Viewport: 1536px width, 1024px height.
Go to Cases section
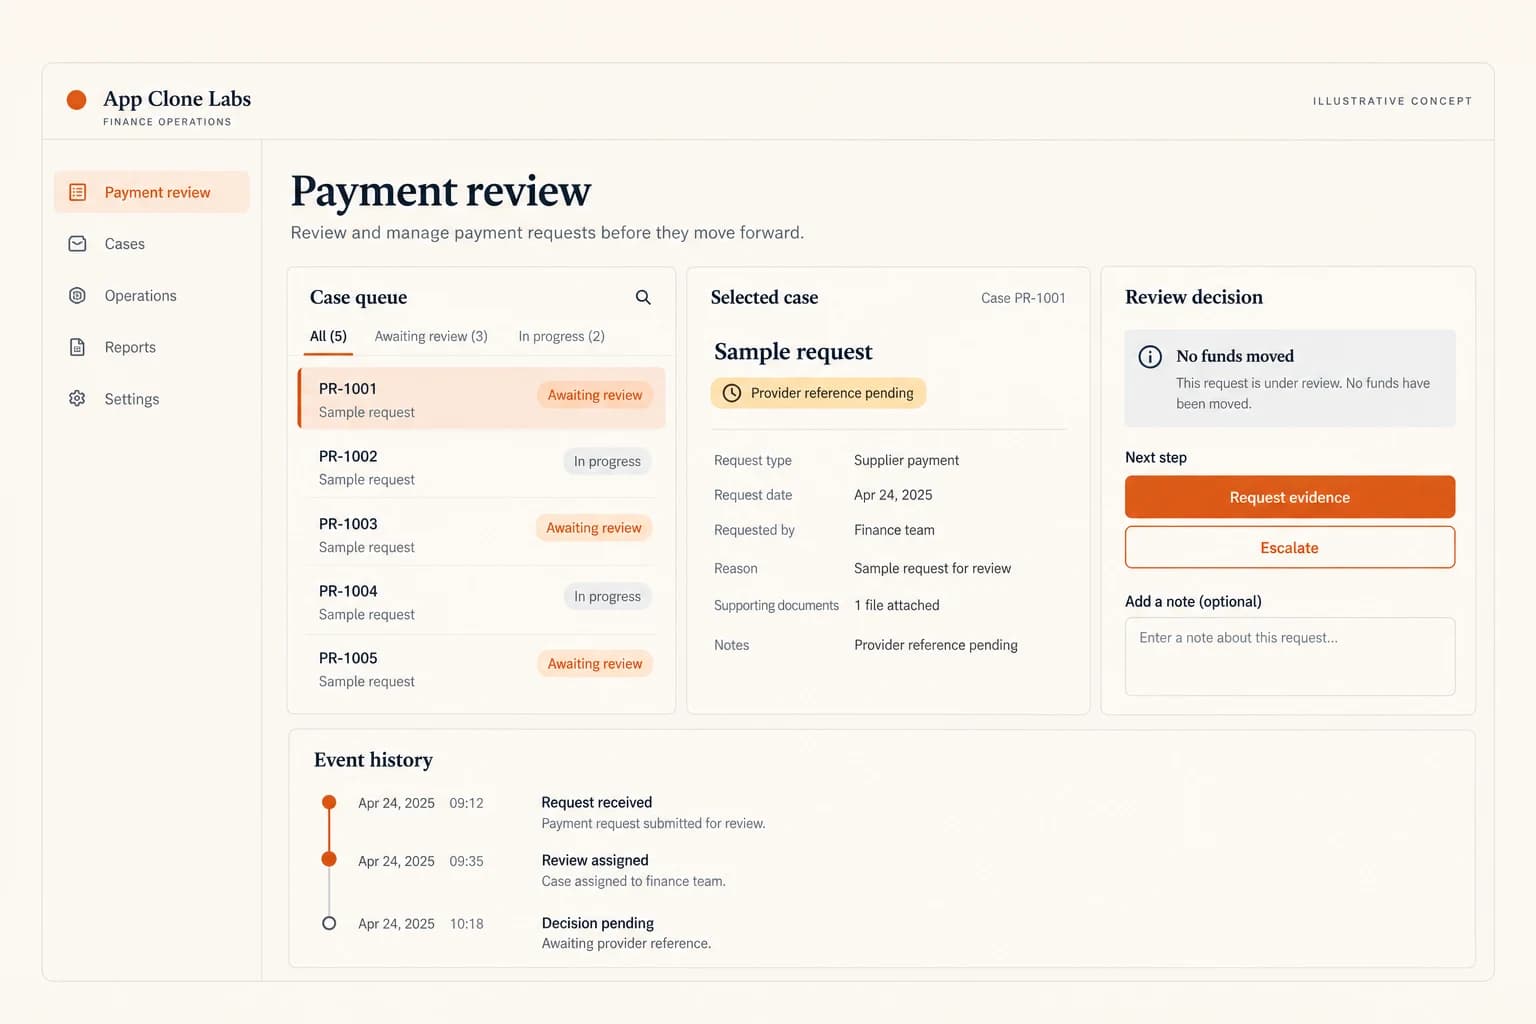[x=152, y=244]
